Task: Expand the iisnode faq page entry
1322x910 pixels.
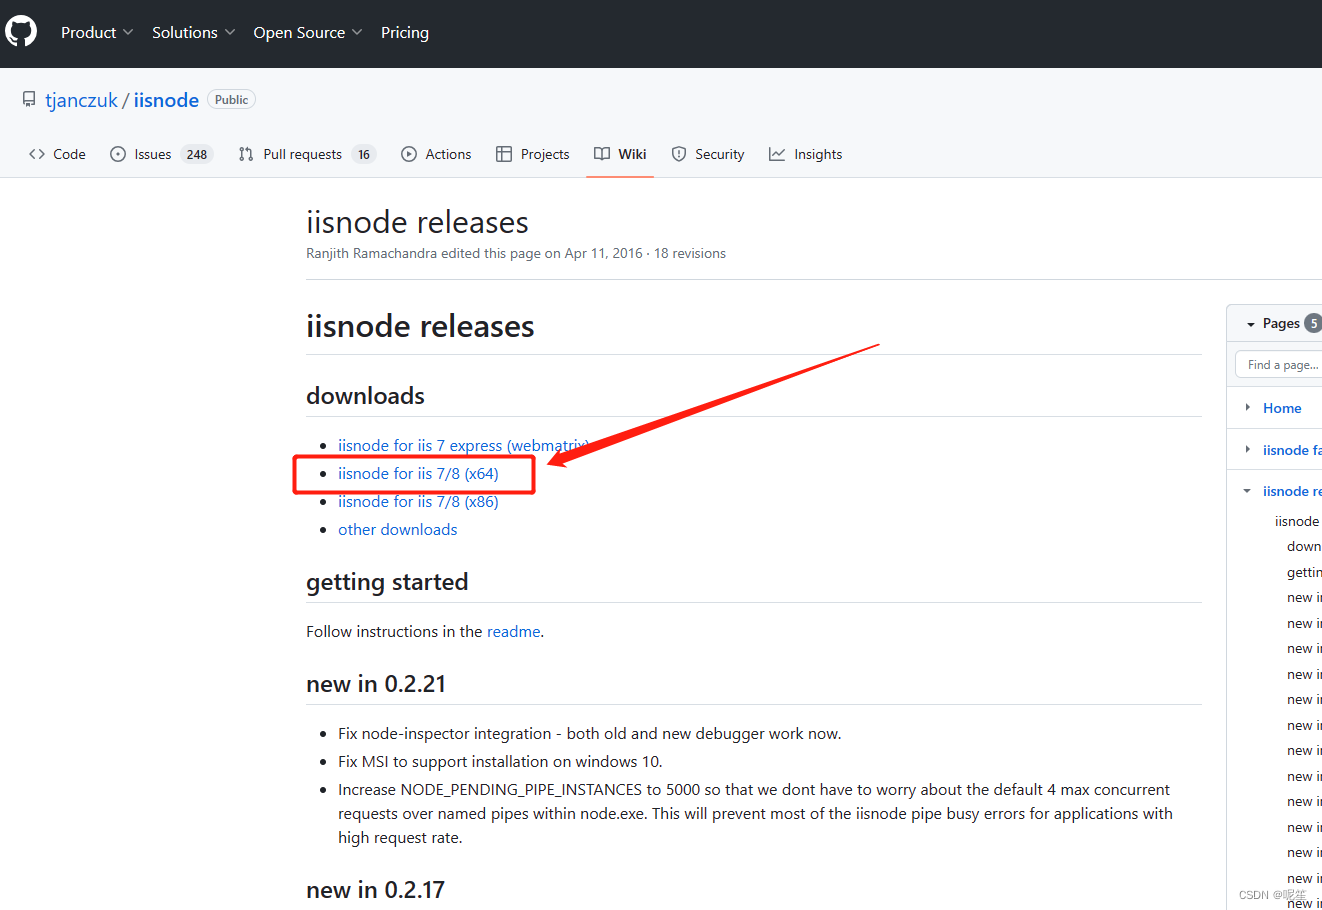Action: click(1248, 449)
